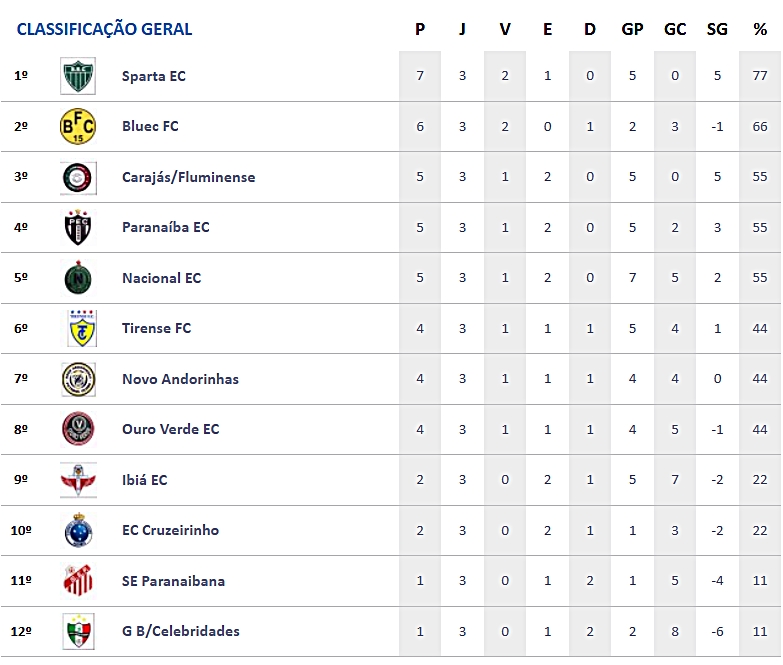Click the G B/Celebridades crest

77,631
